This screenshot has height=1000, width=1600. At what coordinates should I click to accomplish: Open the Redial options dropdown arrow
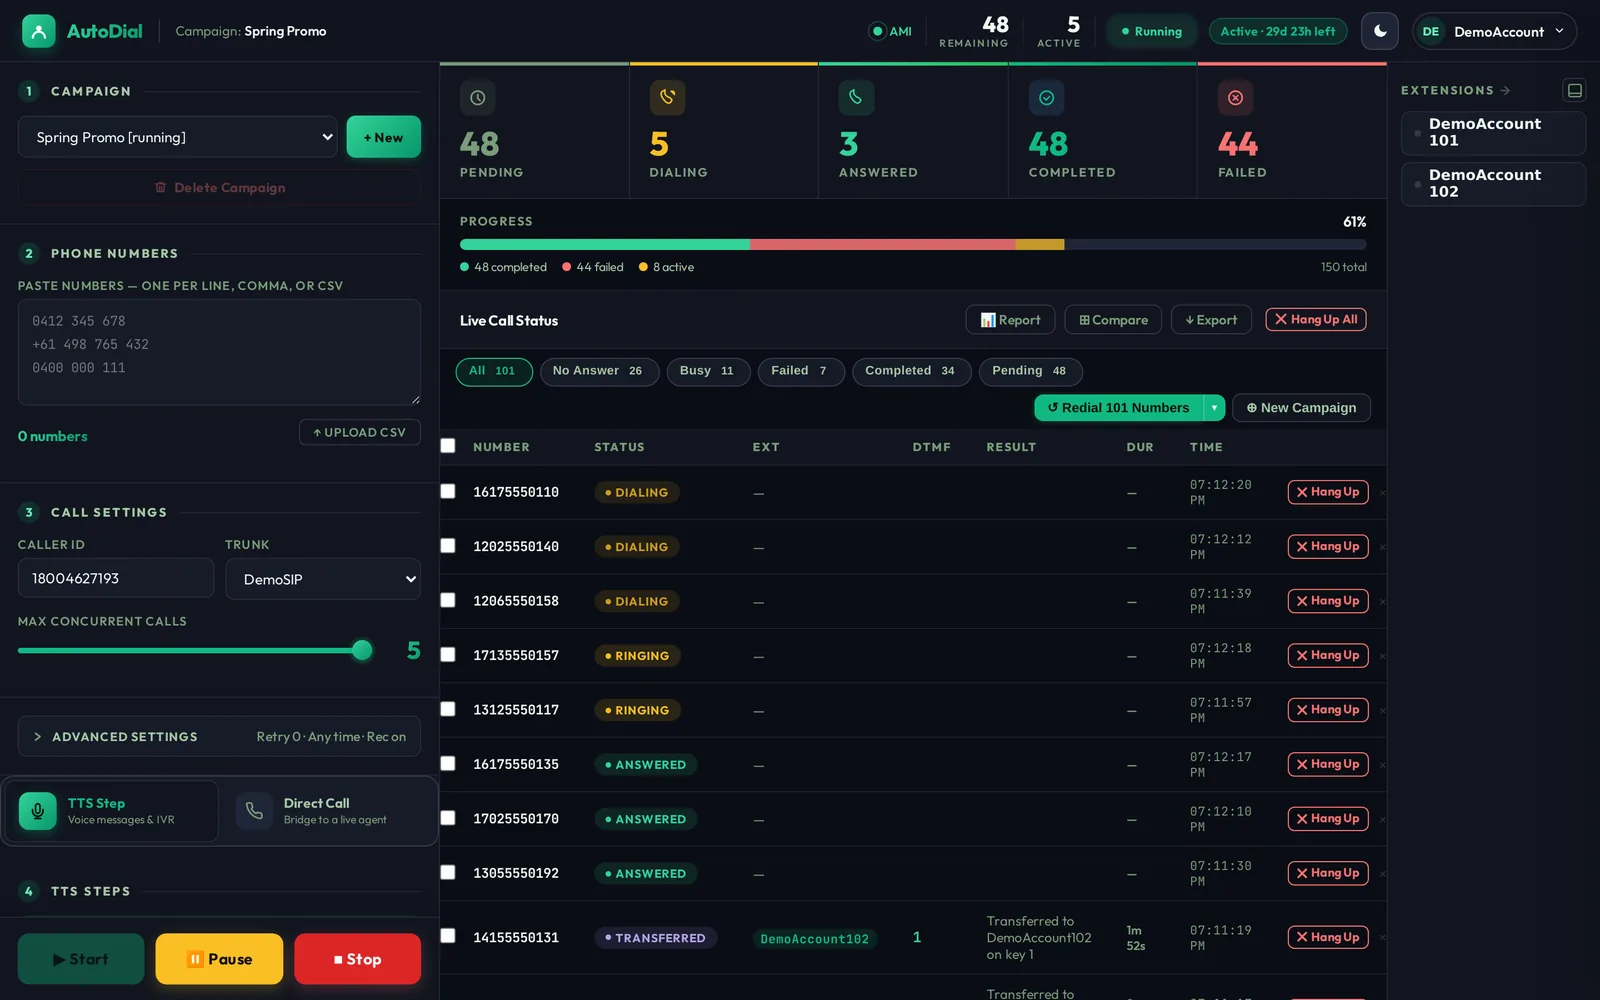(1214, 408)
